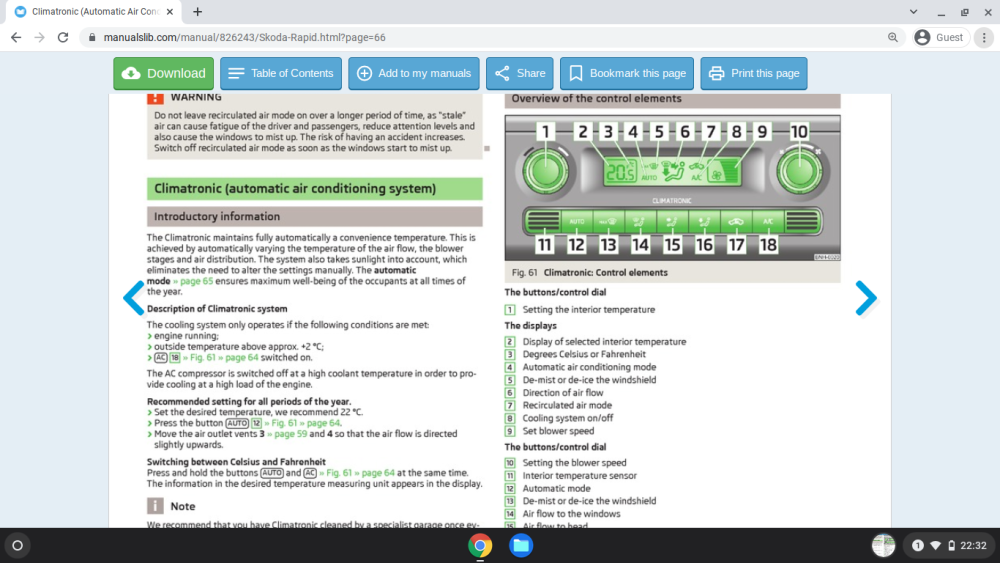1000x563 pixels.
Task: Open the system tray clock 22:32
Action: pyautogui.click(x=973, y=546)
